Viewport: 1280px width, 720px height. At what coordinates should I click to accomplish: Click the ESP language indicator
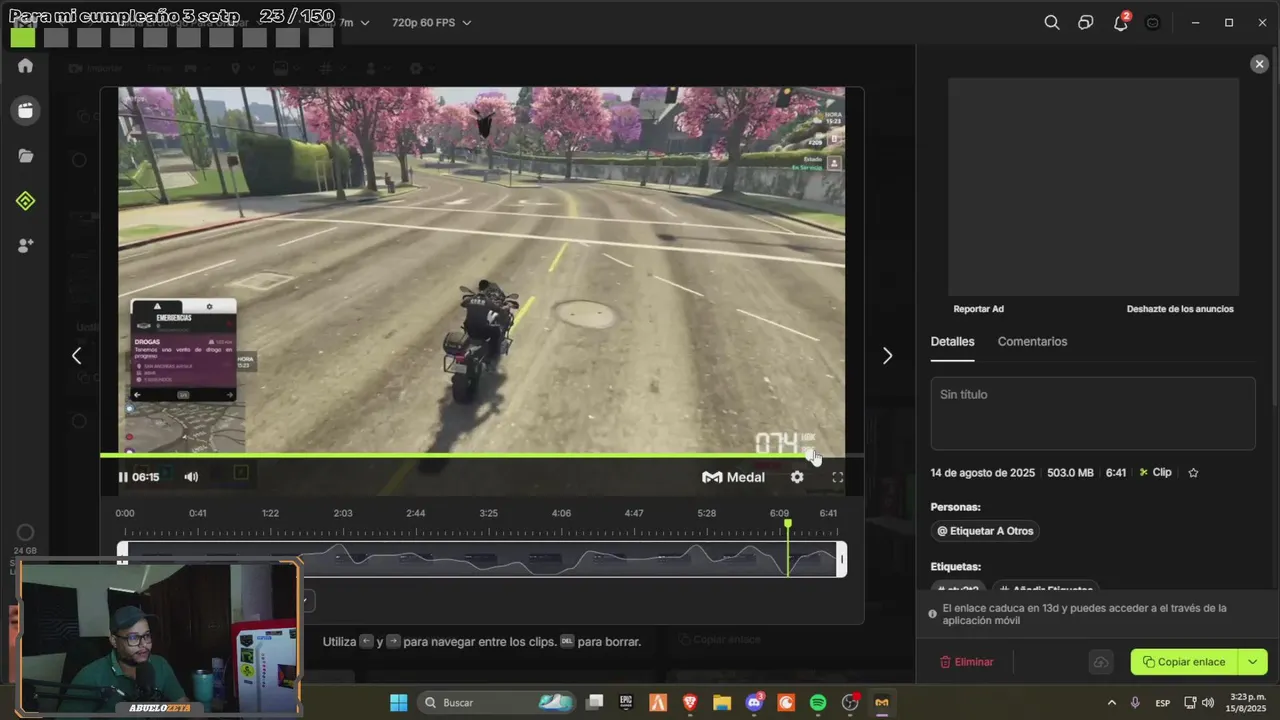pos(1163,702)
